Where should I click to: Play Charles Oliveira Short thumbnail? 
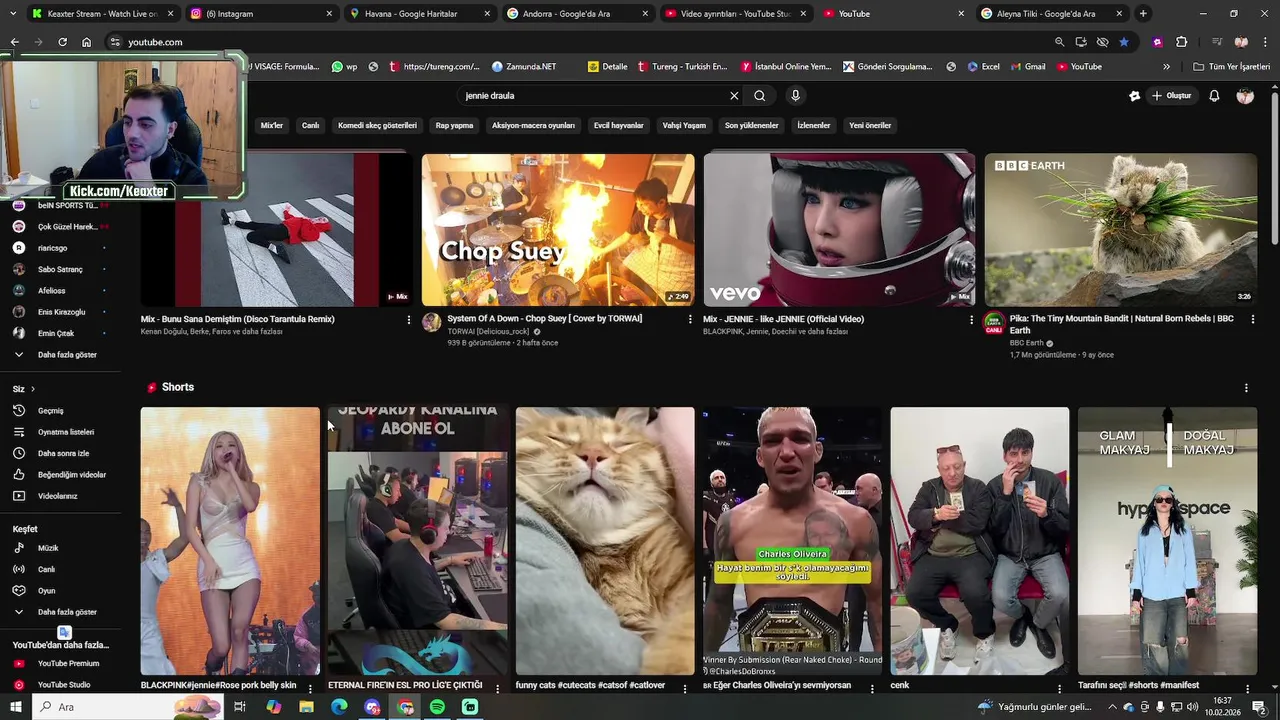click(x=792, y=541)
